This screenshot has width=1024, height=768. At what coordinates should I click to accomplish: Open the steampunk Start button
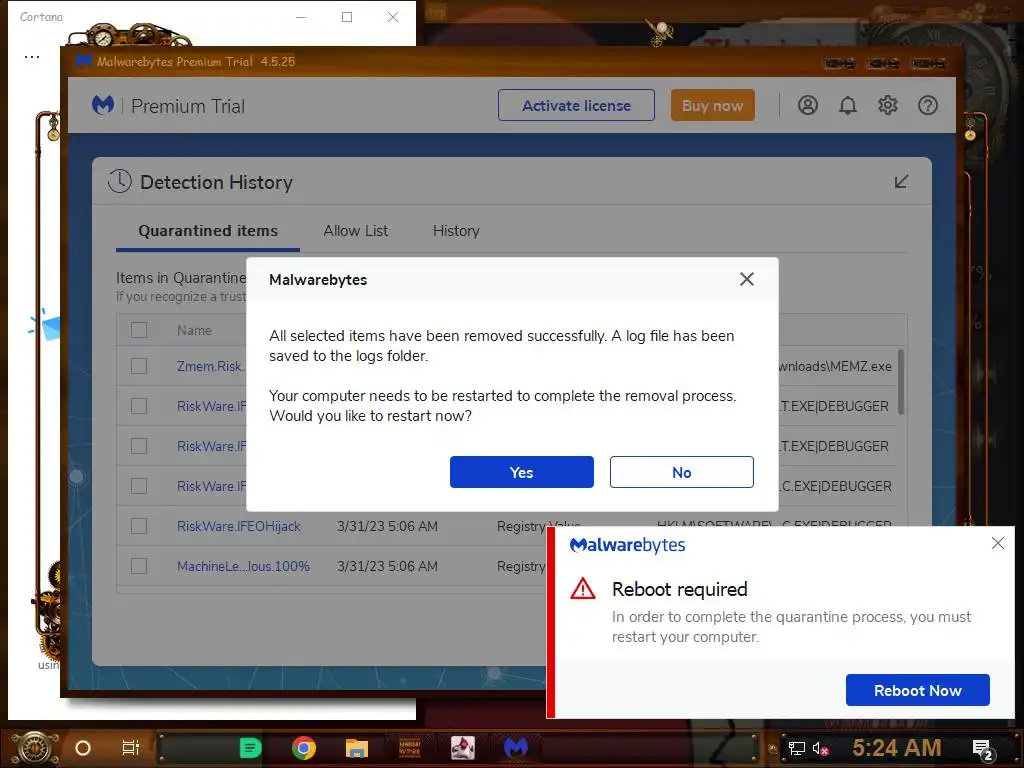point(35,748)
